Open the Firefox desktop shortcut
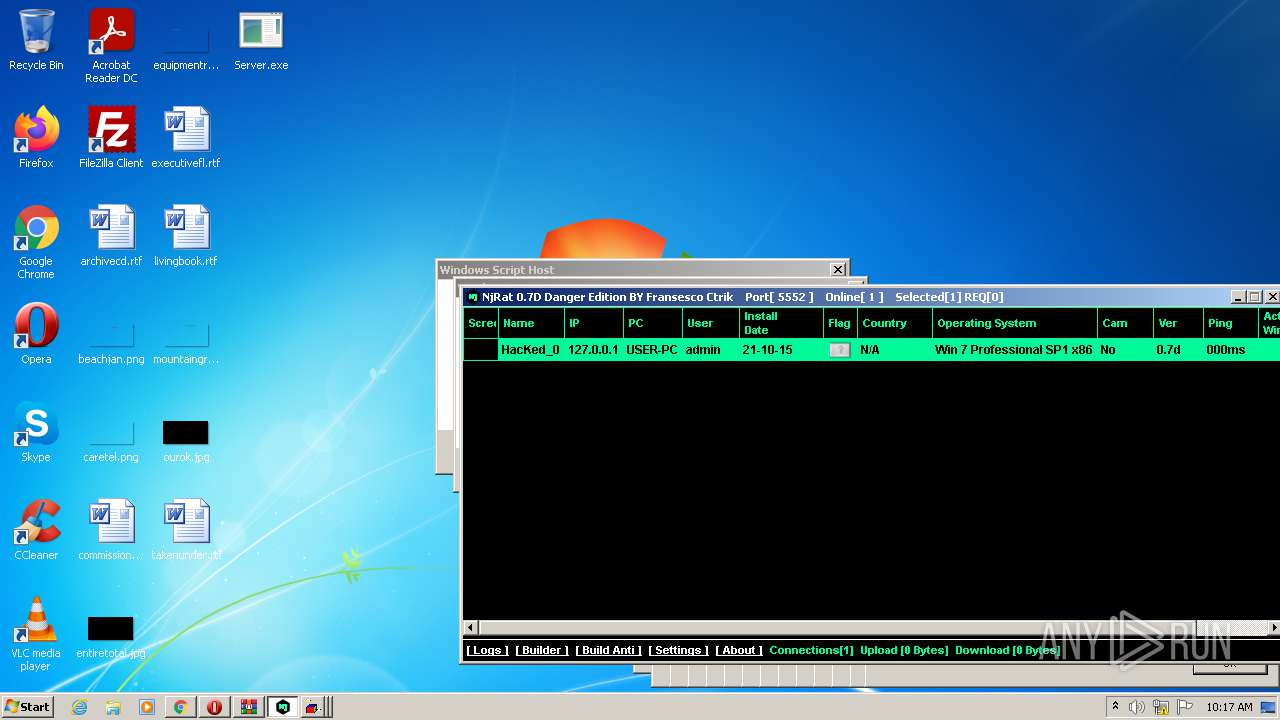Screen dimensions: 1280x720 [x=36, y=138]
